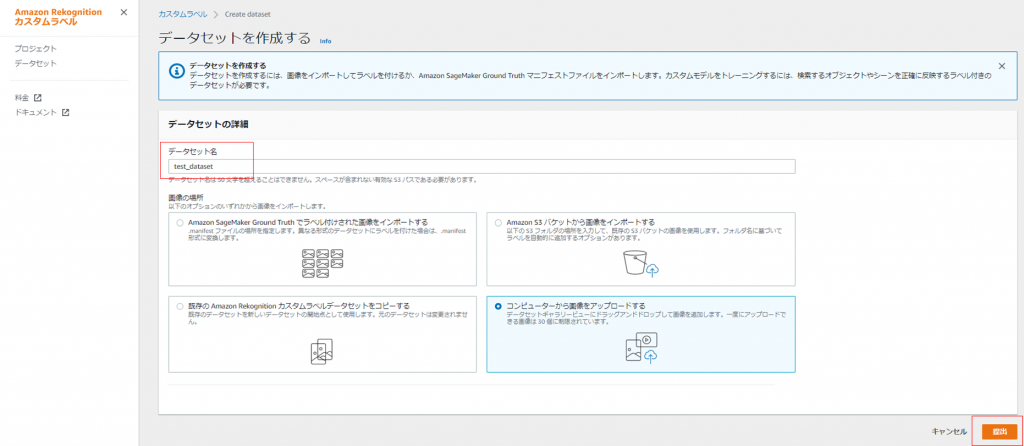Image resolution: width=1024 pixels, height=446 pixels.
Task: Click the キャンセル button
Action: click(949, 432)
